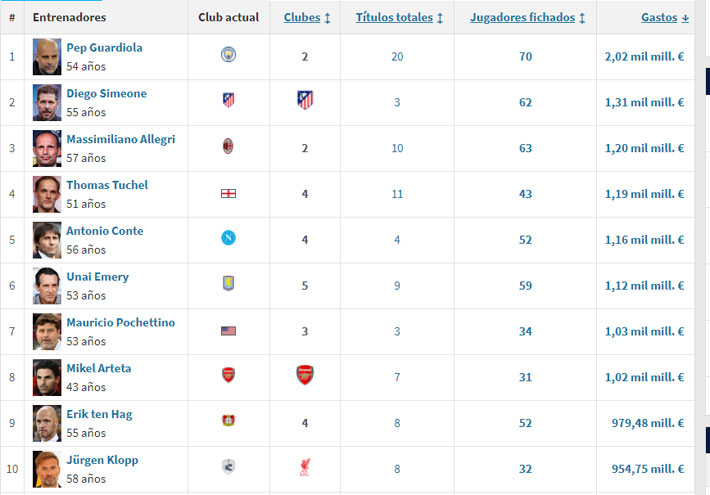Click the large Atlético crest in the Clubes column
Screen dimensions: 710x495
(x=305, y=100)
